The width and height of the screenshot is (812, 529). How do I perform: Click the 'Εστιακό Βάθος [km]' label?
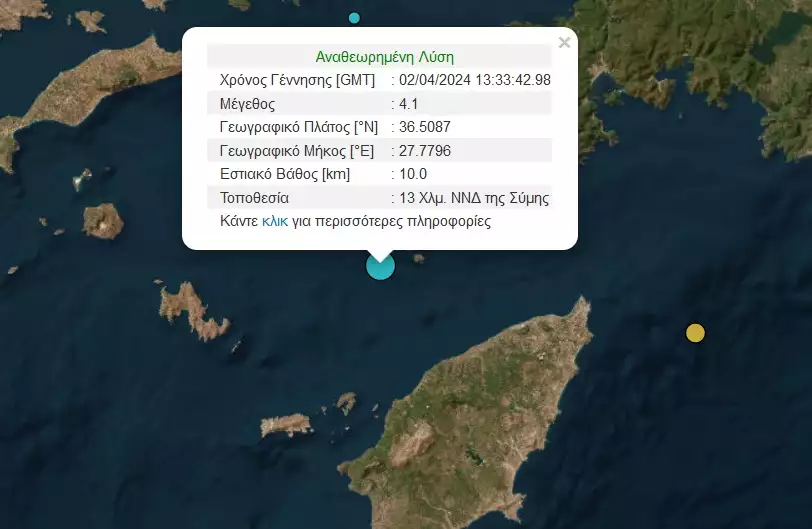(285, 174)
